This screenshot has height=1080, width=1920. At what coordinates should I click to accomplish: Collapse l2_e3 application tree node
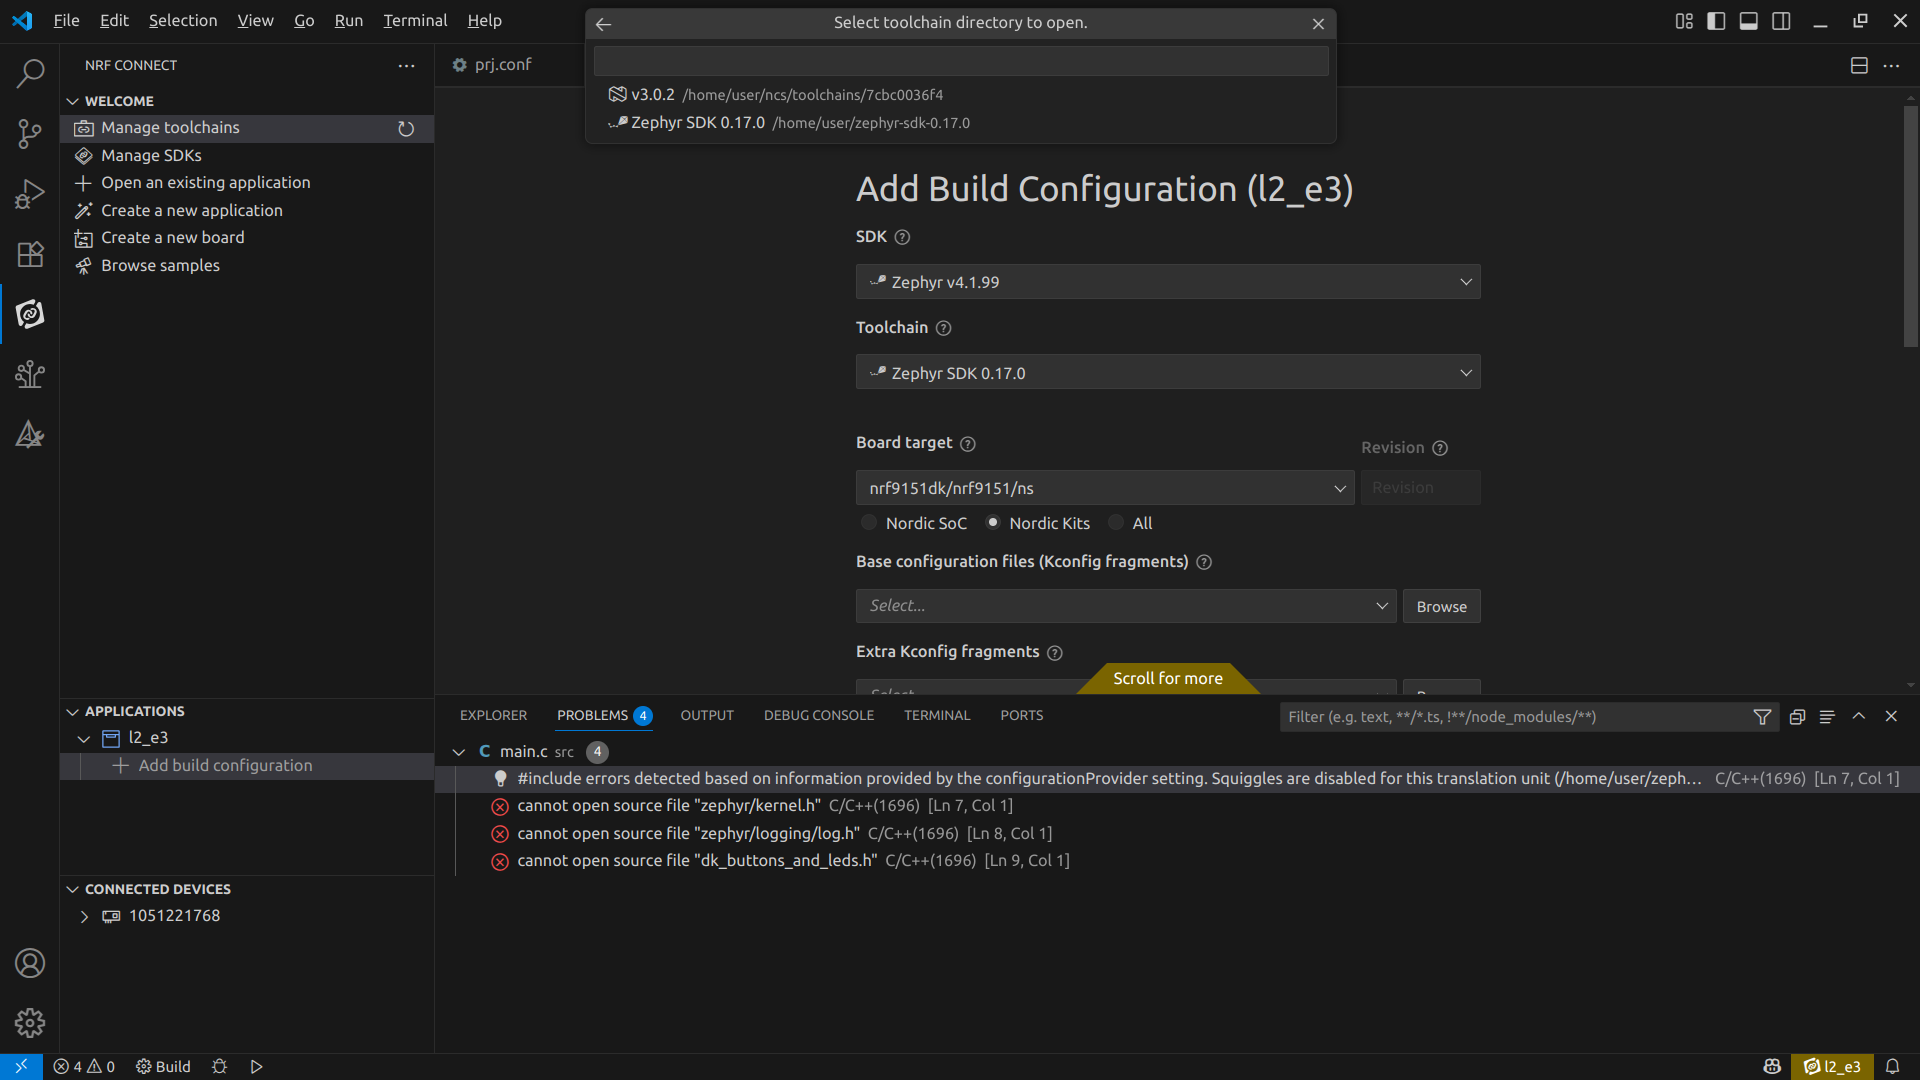click(84, 739)
